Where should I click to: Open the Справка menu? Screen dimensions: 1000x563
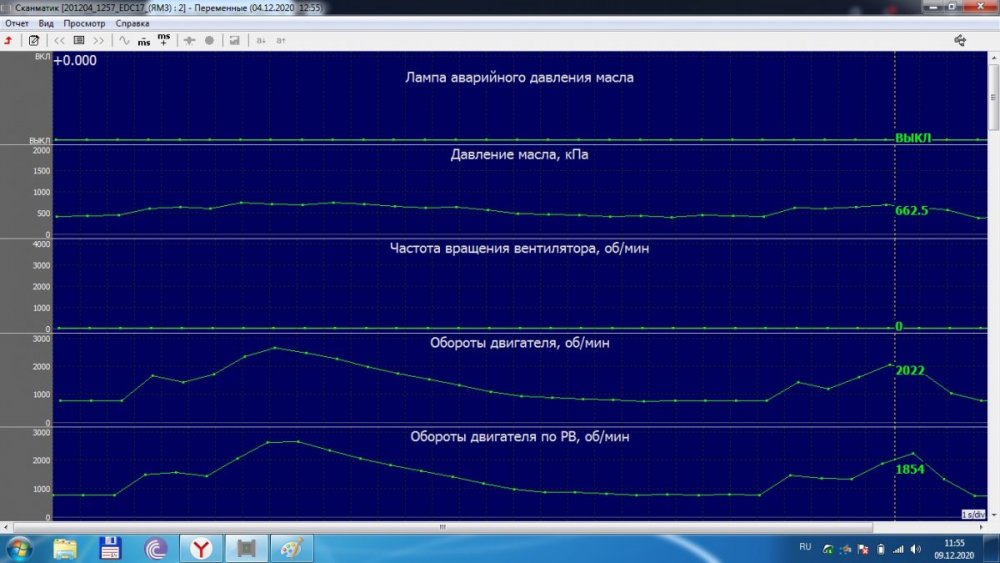tap(132, 23)
